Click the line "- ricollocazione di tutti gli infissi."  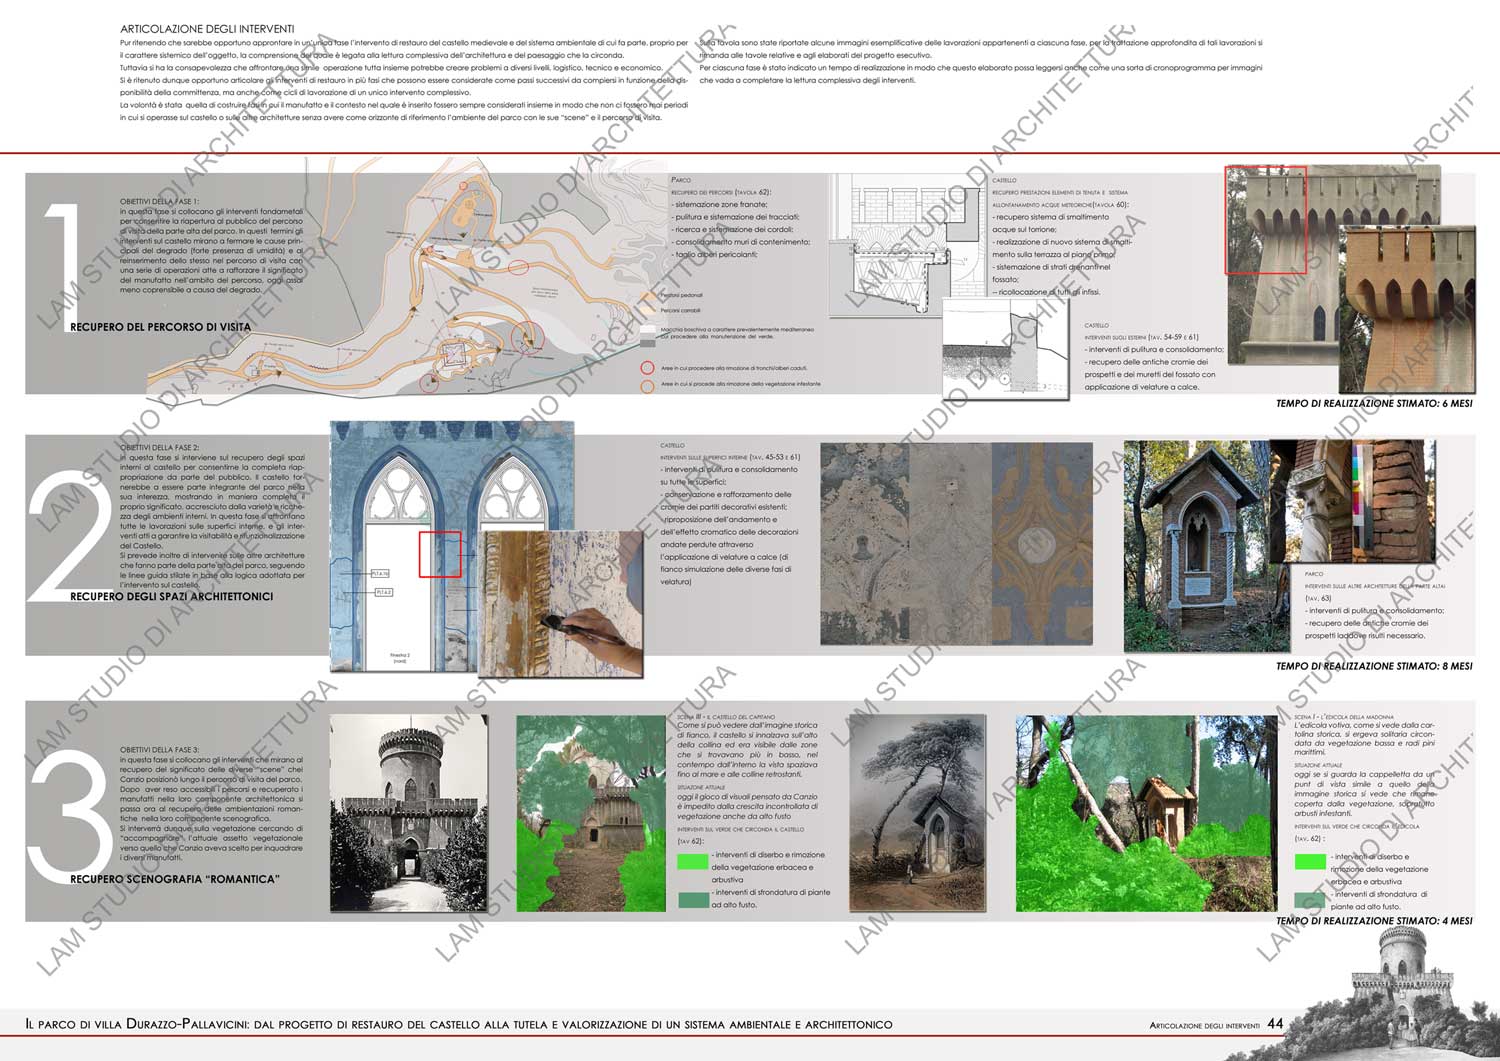coord(1046,292)
